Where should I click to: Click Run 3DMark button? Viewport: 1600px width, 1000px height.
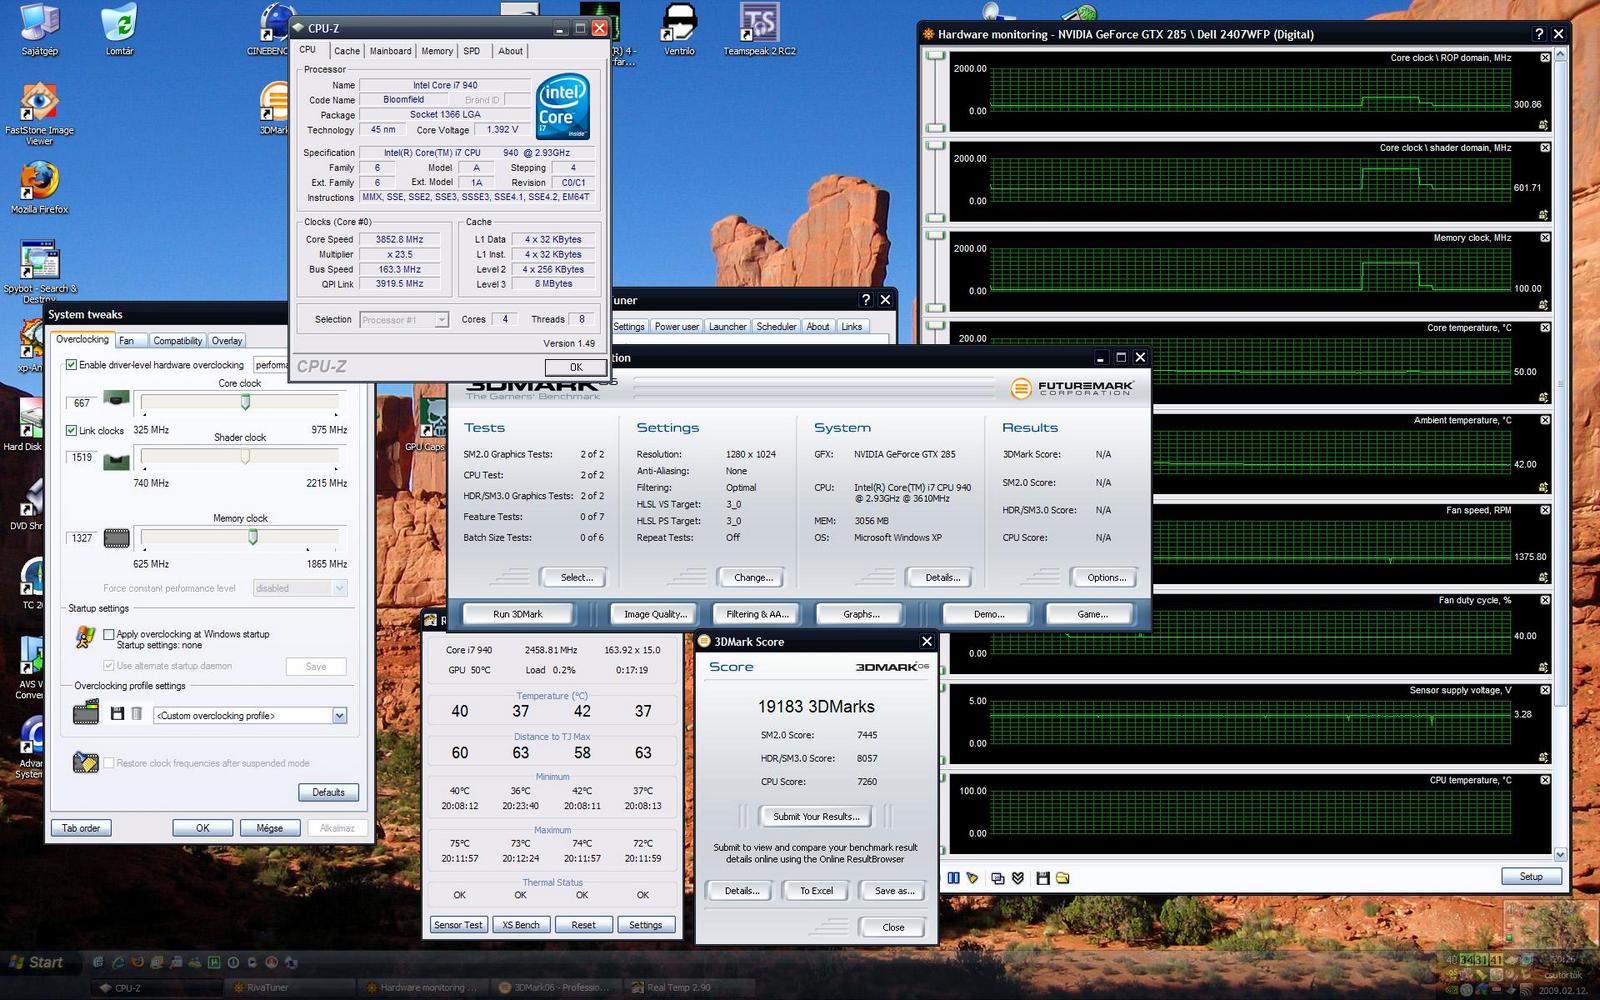[x=518, y=614]
